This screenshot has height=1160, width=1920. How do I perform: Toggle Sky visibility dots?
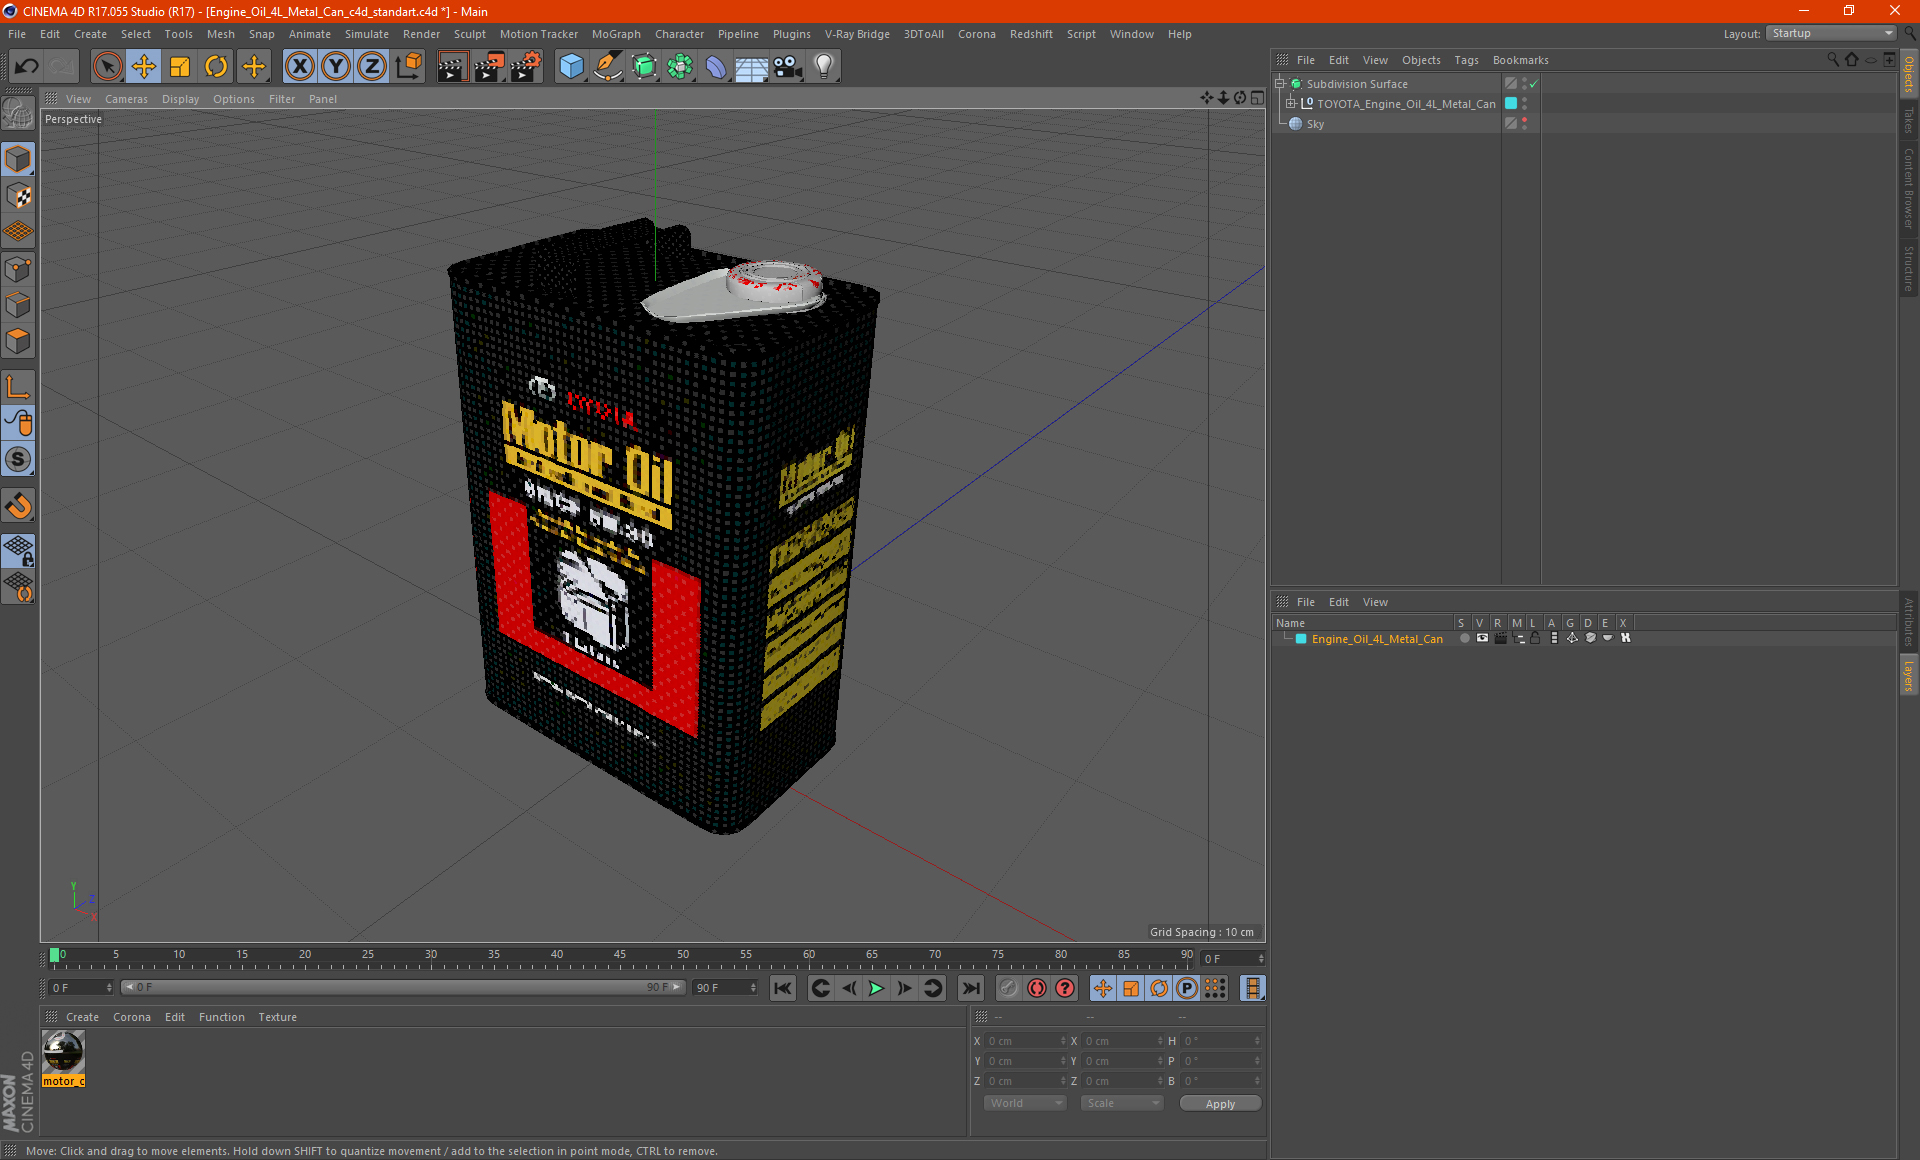click(1524, 124)
